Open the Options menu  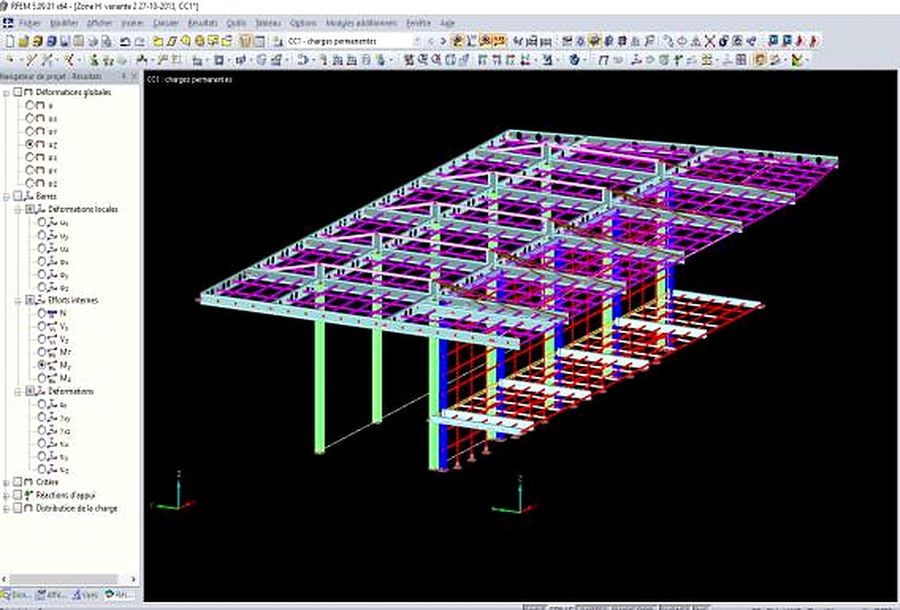(x=303, y=24)
